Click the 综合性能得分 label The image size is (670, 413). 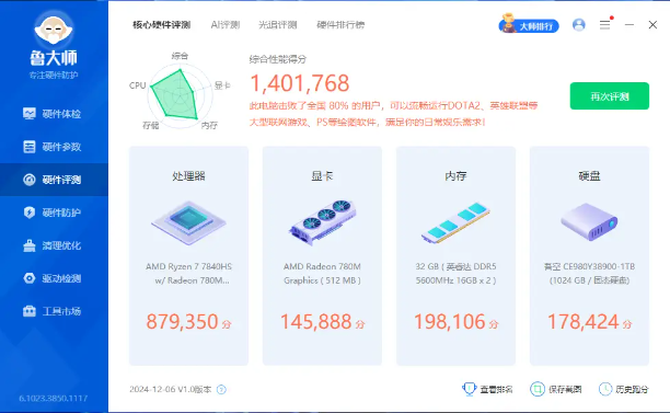(x=278, y=59)
